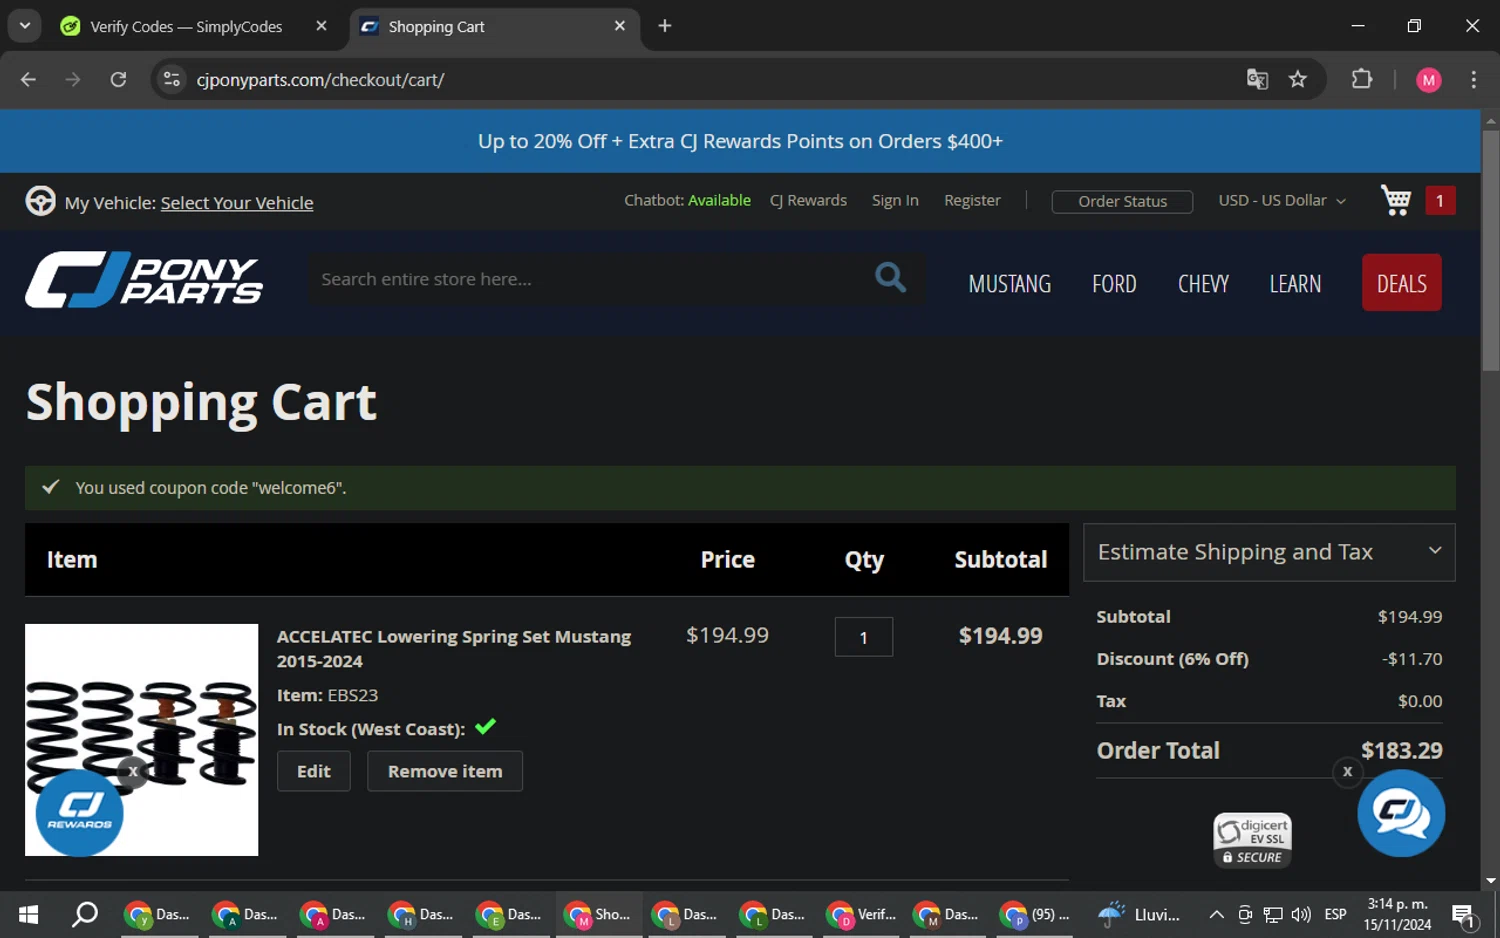Viewport: 1500px width, 938px height.
Task: Click Select Your Vehicle link
Action: 237,203
